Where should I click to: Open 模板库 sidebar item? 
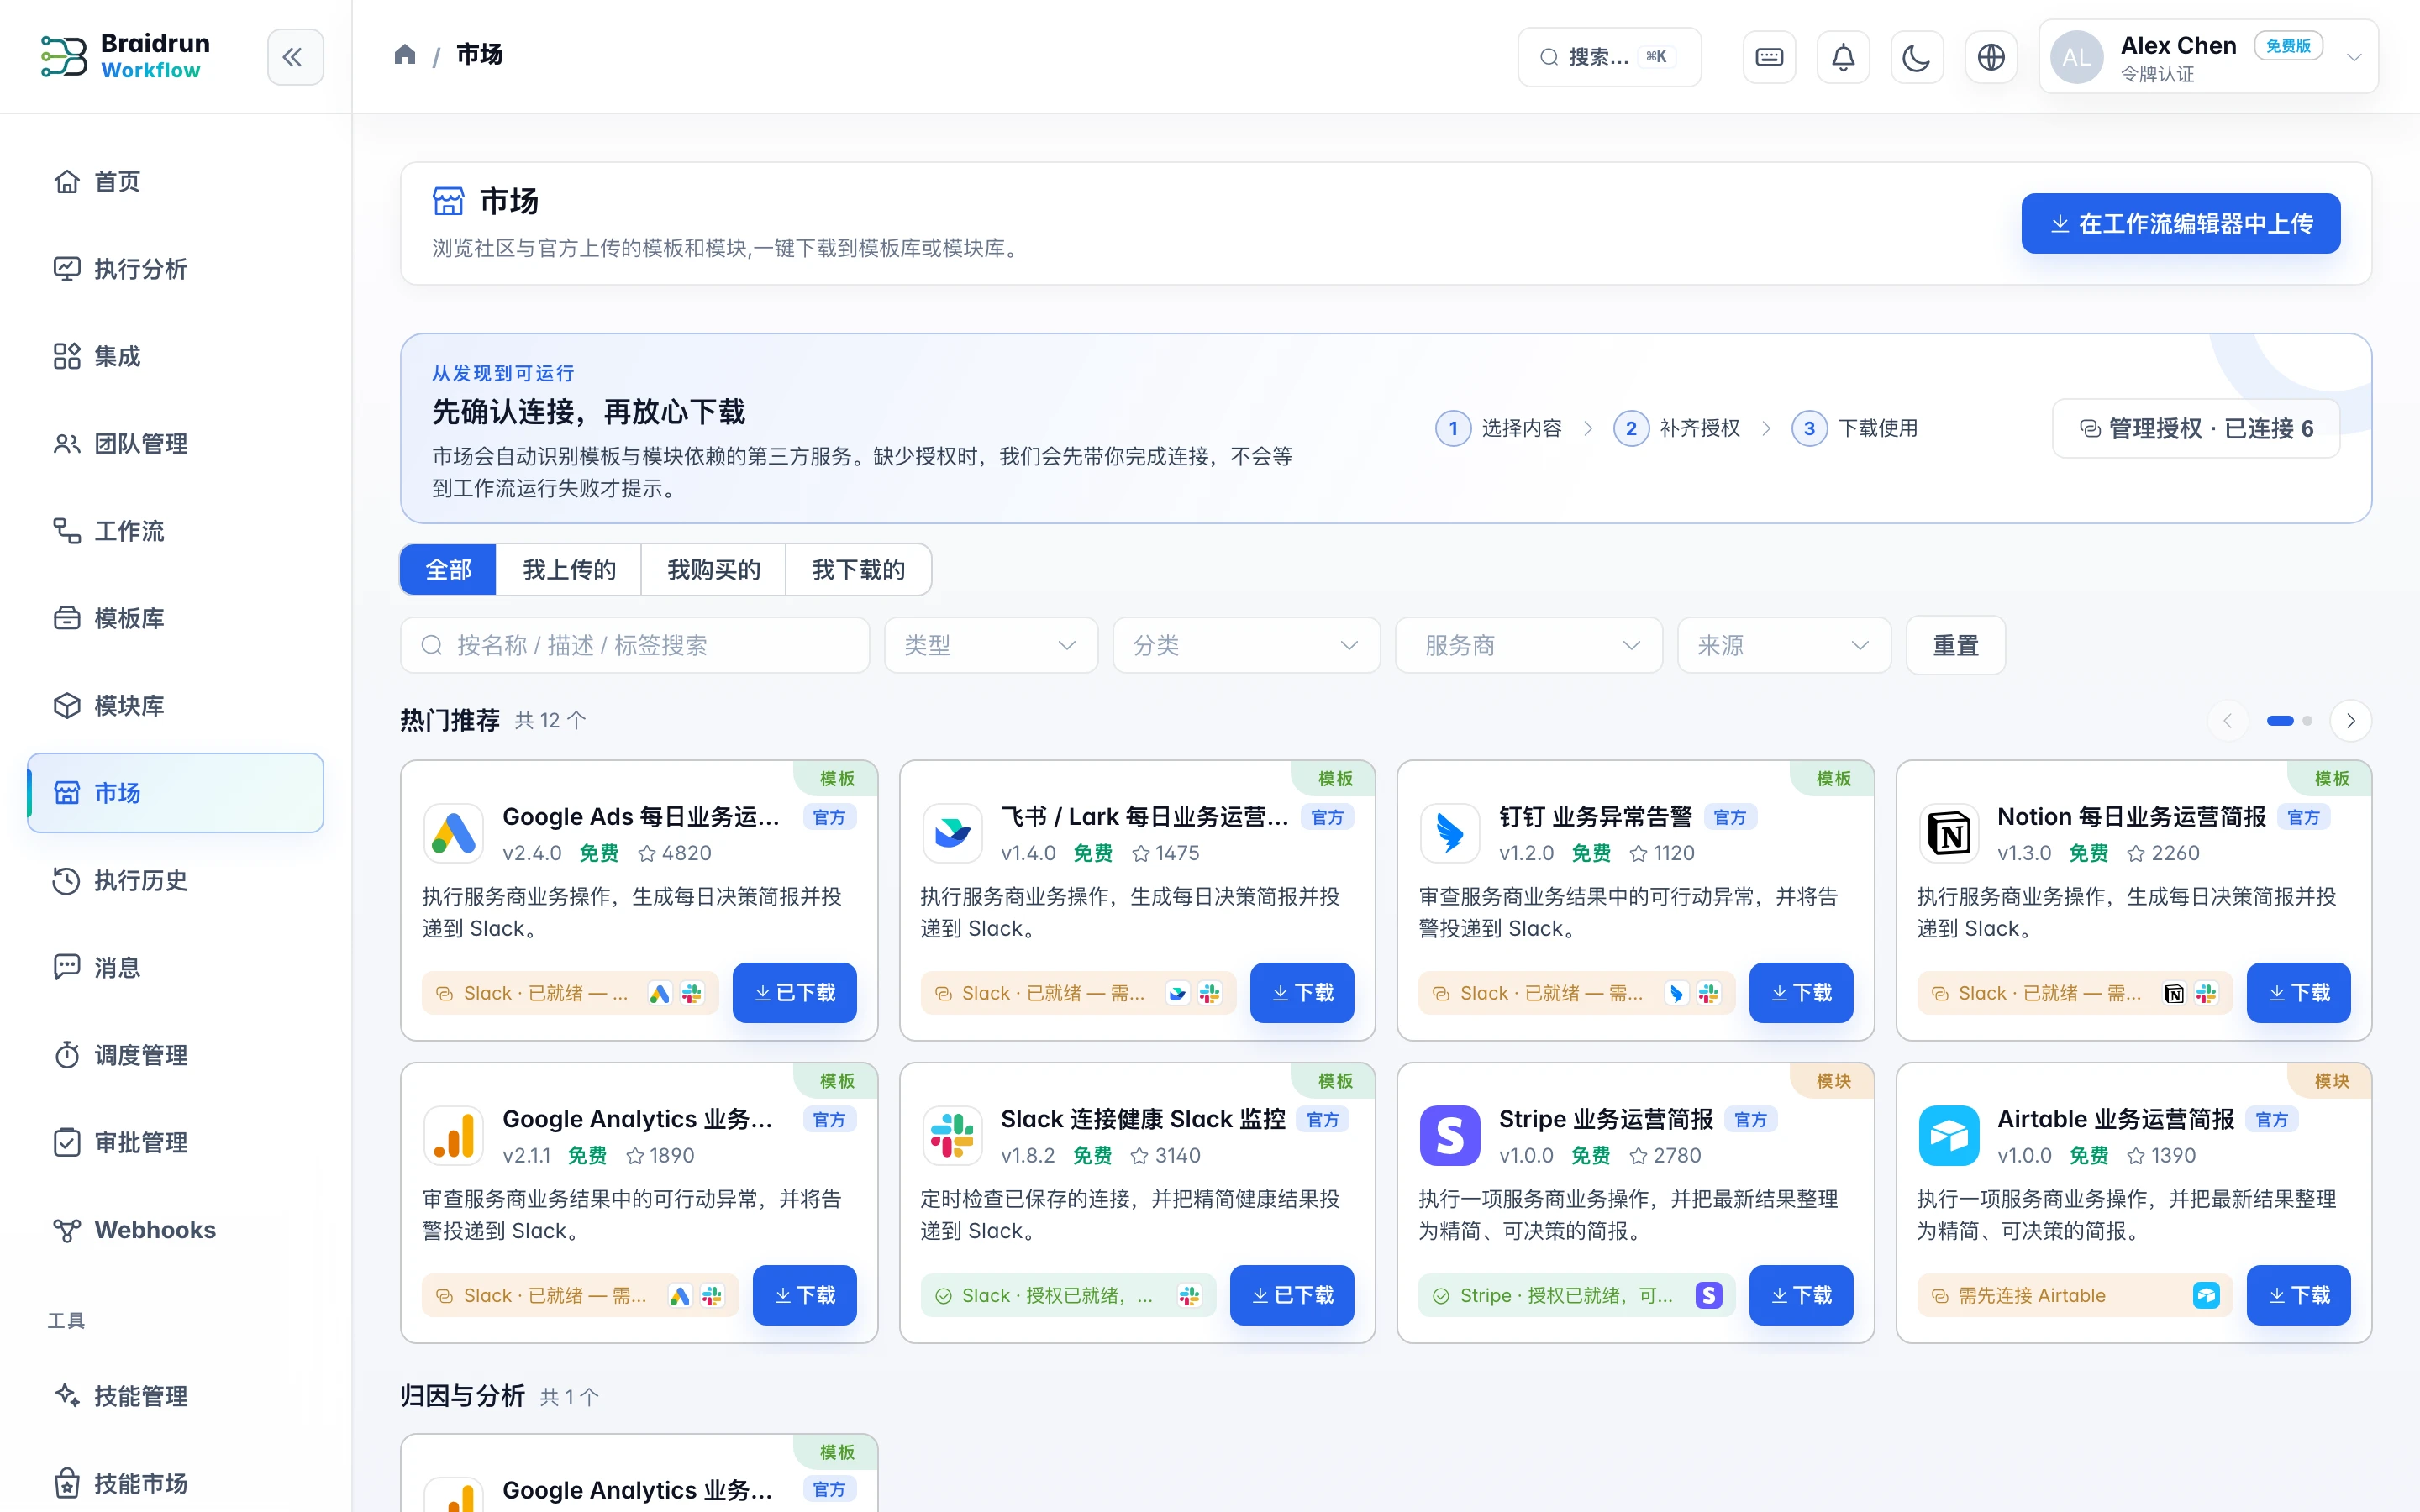coord(176,618)
